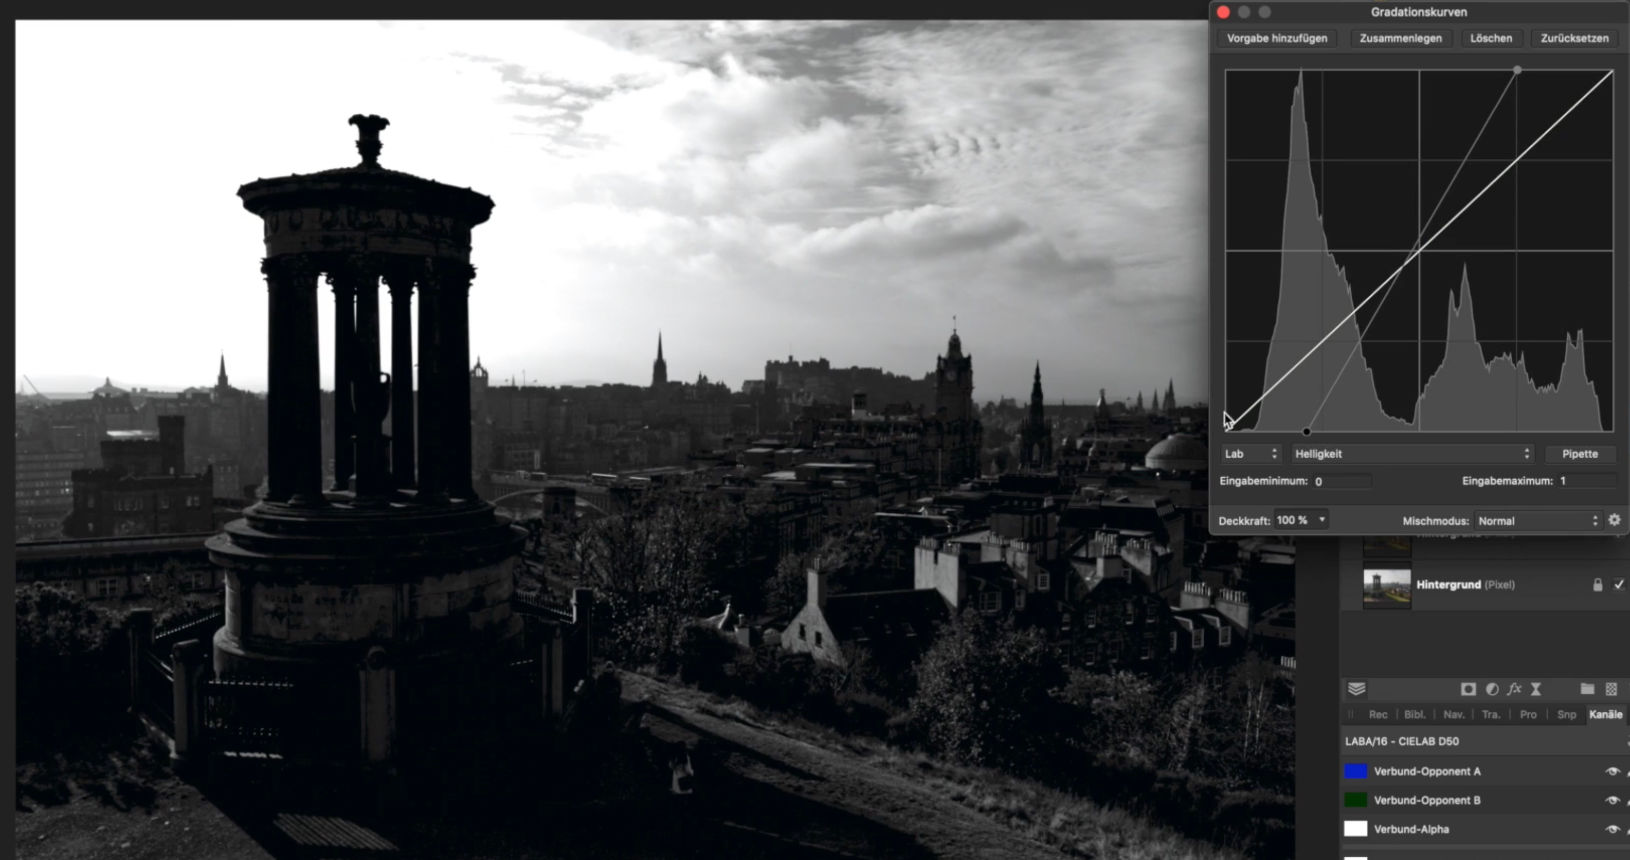
Task: Click the lock icon on Hintergrund layer
Action: [1597, 585]
